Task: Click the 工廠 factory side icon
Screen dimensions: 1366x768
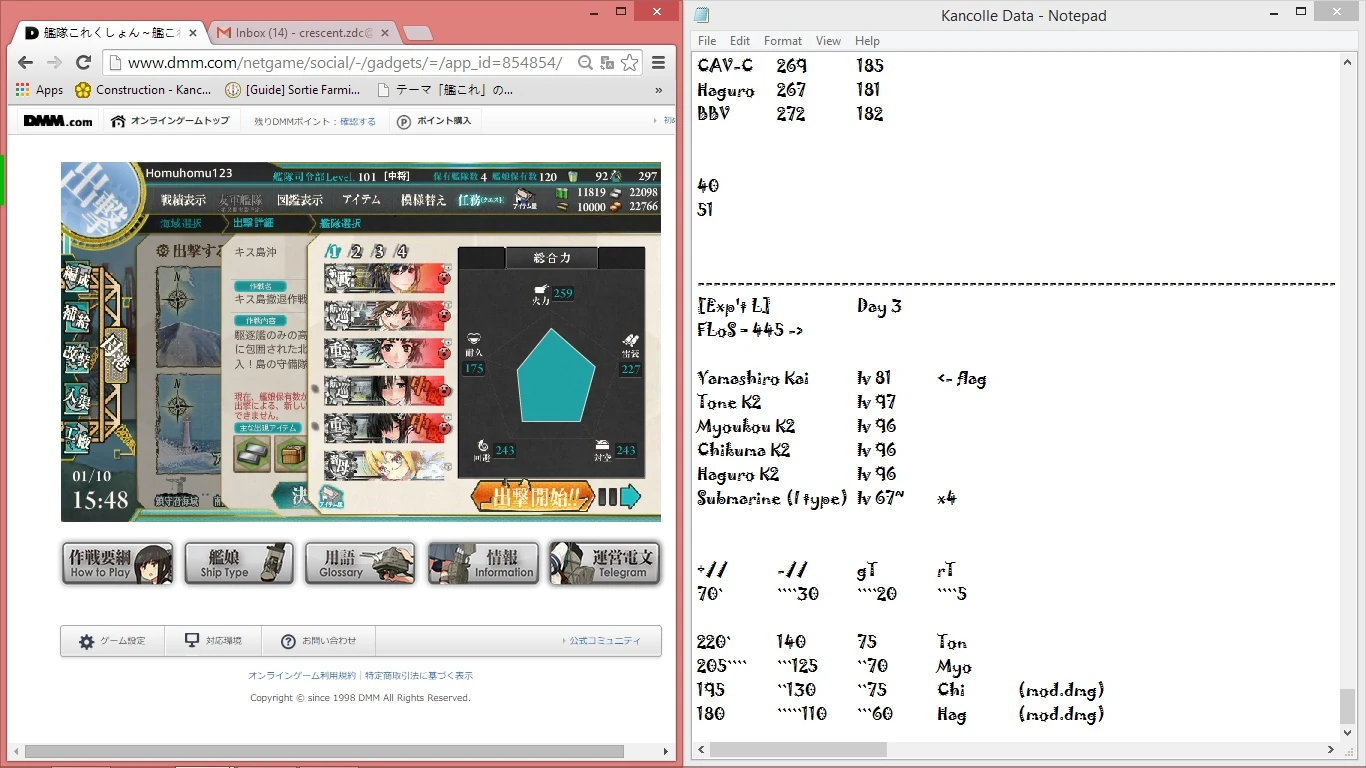Action: point(77,437)
